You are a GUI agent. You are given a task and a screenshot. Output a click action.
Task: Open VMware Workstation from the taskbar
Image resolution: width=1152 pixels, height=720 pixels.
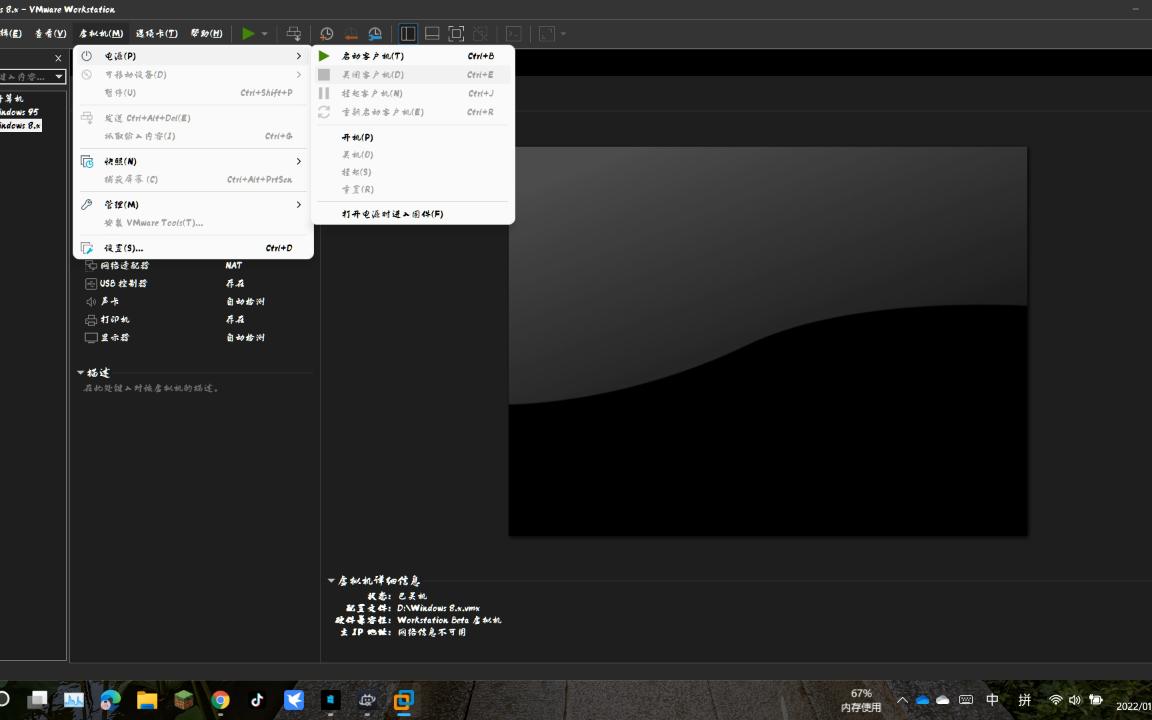tap(402, 699)
